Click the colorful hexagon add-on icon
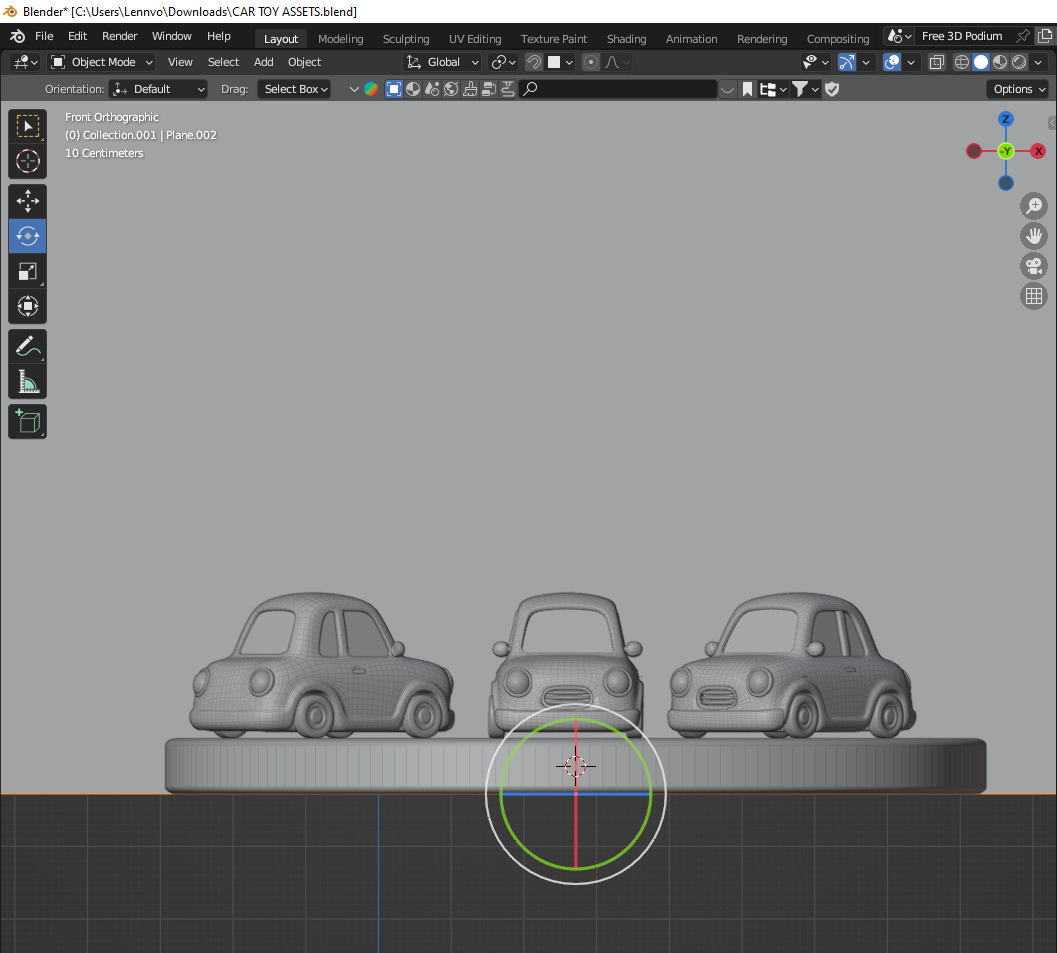The height and width of the screenshot is (953, 1057). (x=371, y=89)
